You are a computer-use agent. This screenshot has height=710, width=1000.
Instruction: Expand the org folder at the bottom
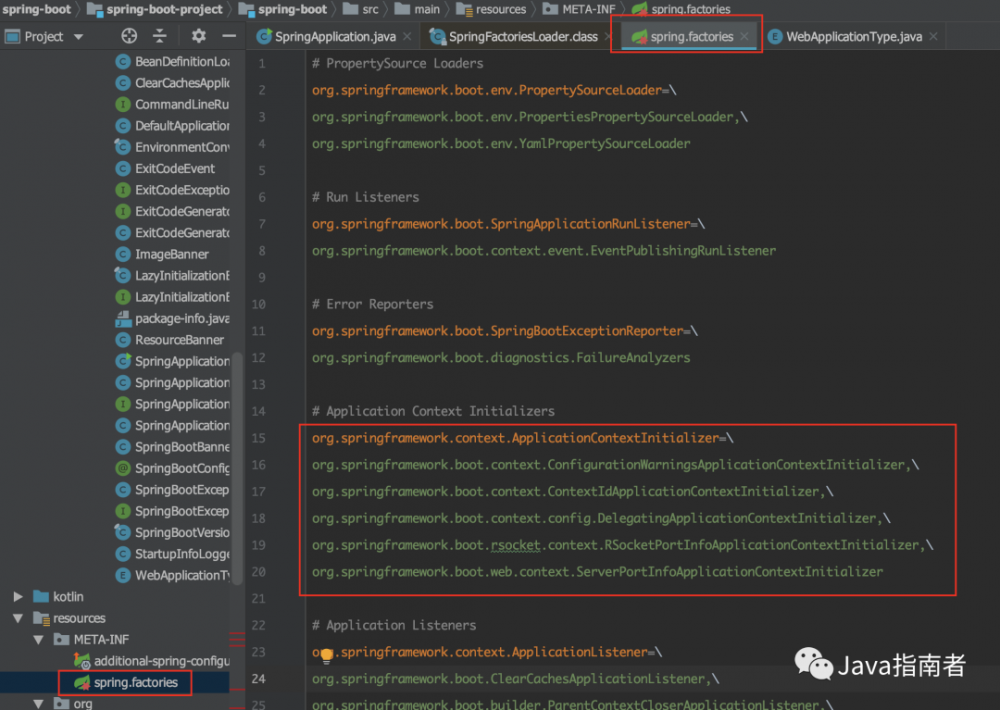pos(37,703)
